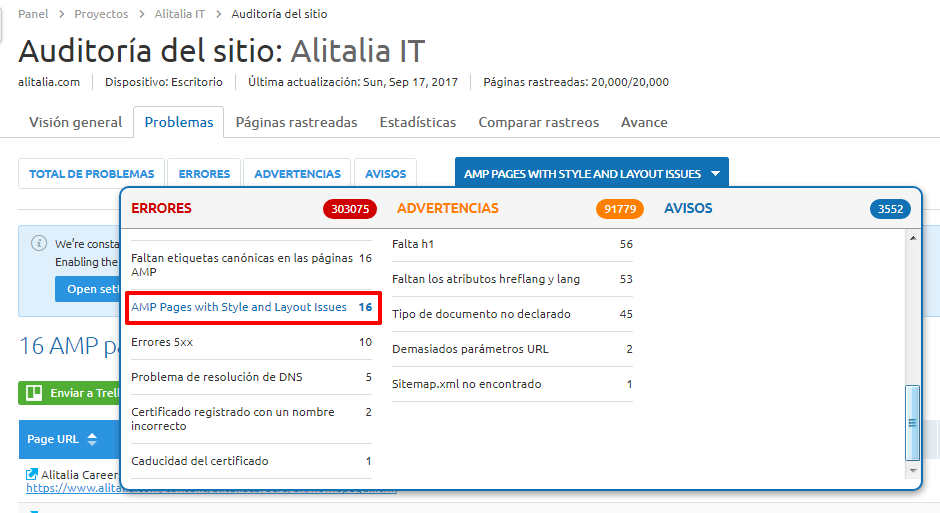Click ADVERTENCIAS heading in dropdown panel
This screenshot has height=513, width=940.
click(448, 208)
